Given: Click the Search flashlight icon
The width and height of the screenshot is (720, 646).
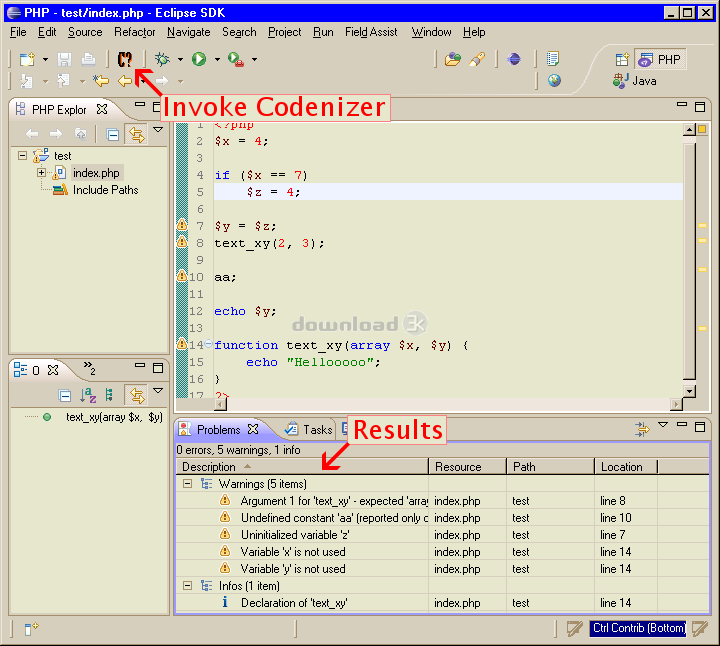Looking at the screenshot, I should (x=477, y=59).
